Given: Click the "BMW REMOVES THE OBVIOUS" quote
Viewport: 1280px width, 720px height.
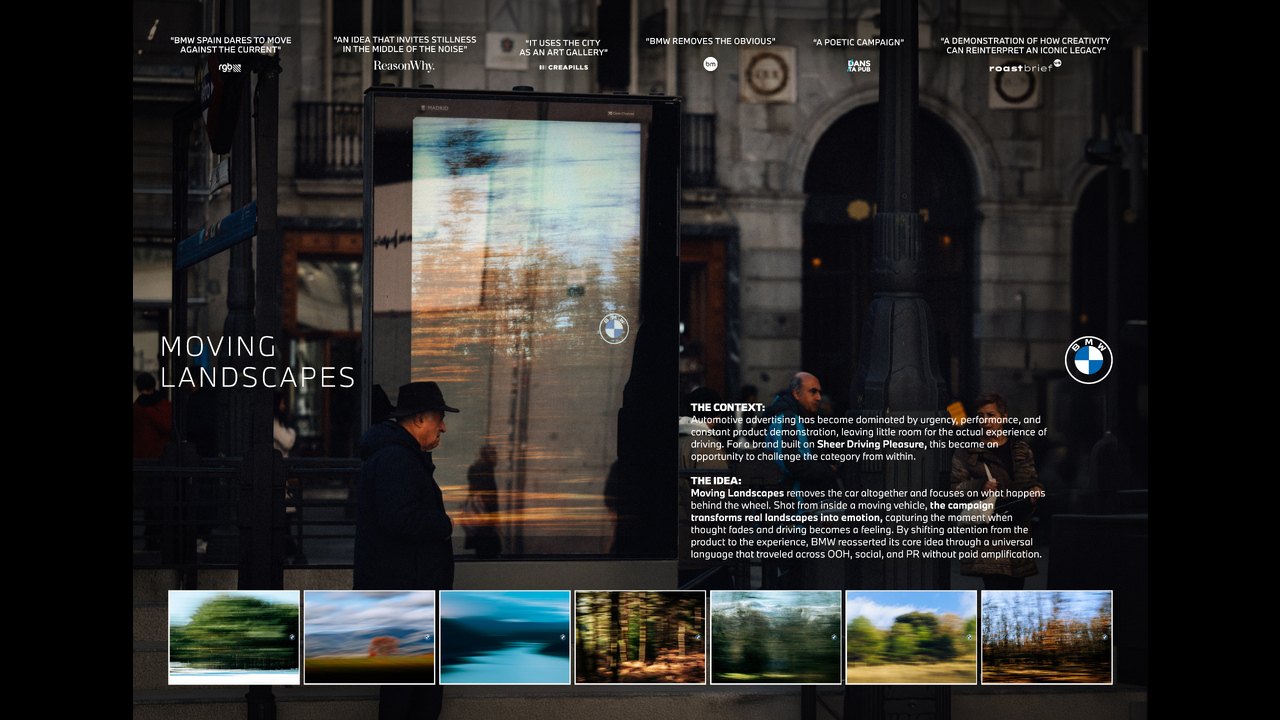Looking at the screenshot, I should pyautogui.click(x=711, y=41).
